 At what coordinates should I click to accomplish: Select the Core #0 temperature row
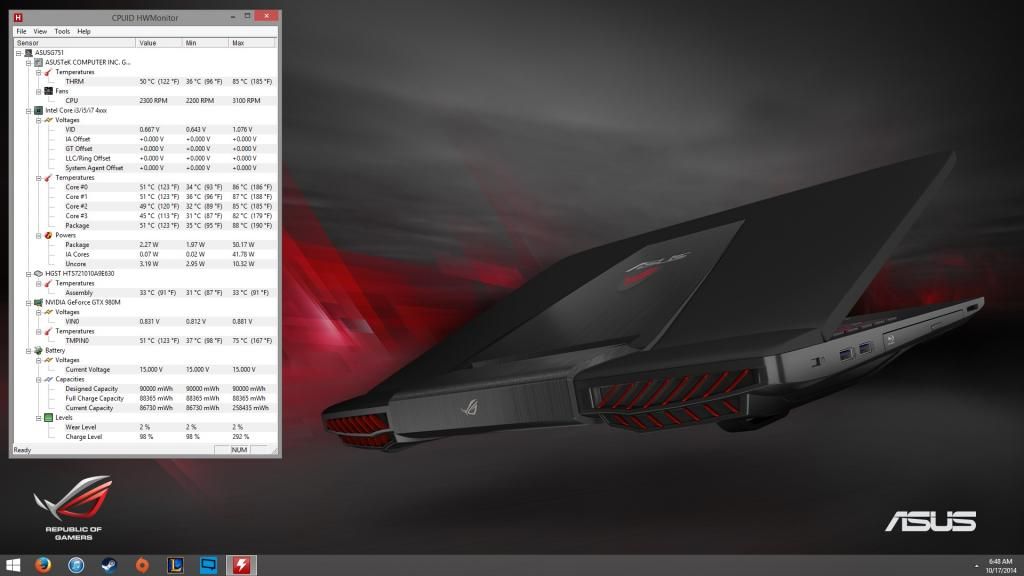[144, 187]
